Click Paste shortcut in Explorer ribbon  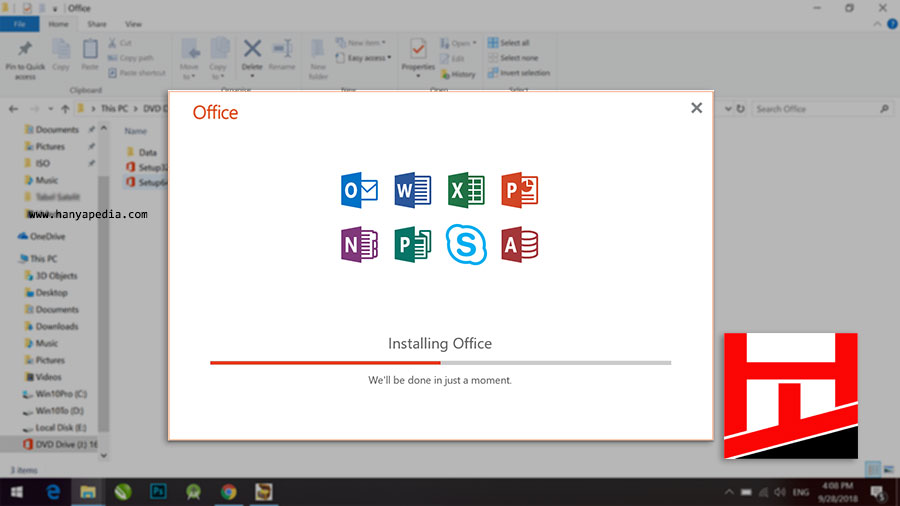[137, 73]
